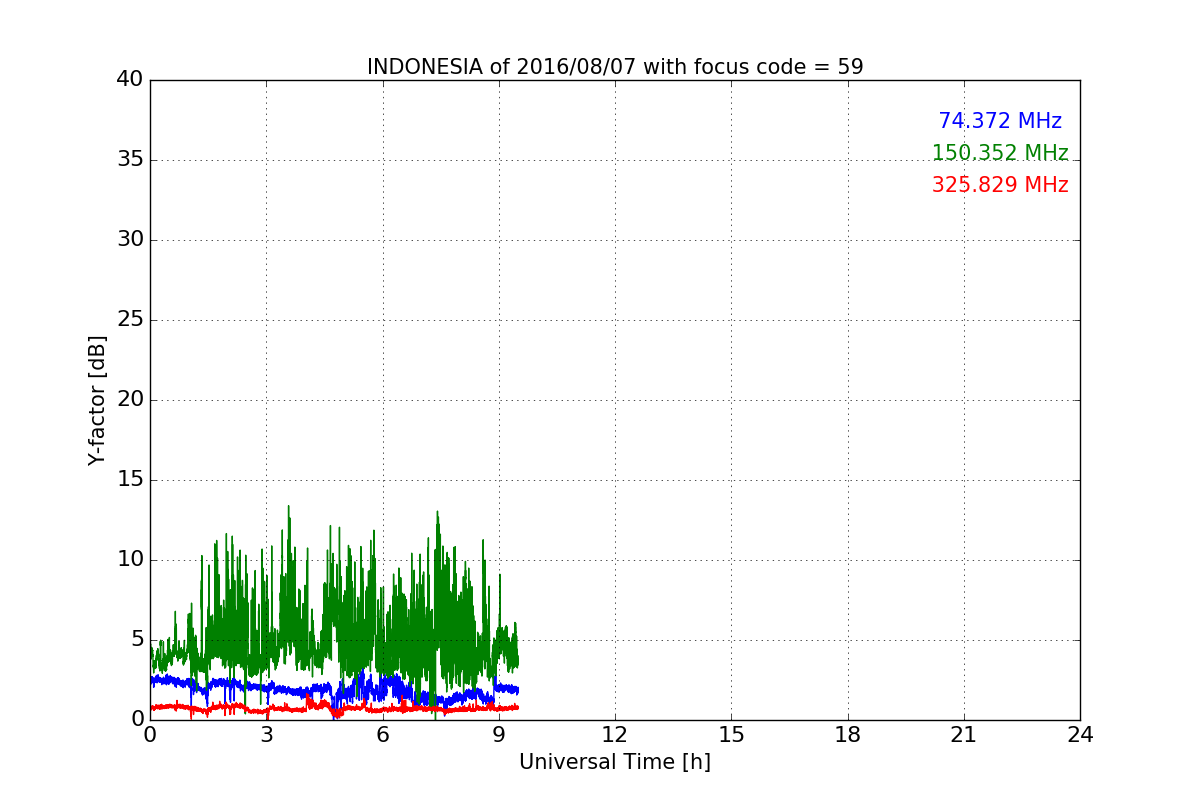Image resolution: width=1200 pixels, height=800 pixels.
Task: Click y-axis tick label 25
Action: [129, 320]
